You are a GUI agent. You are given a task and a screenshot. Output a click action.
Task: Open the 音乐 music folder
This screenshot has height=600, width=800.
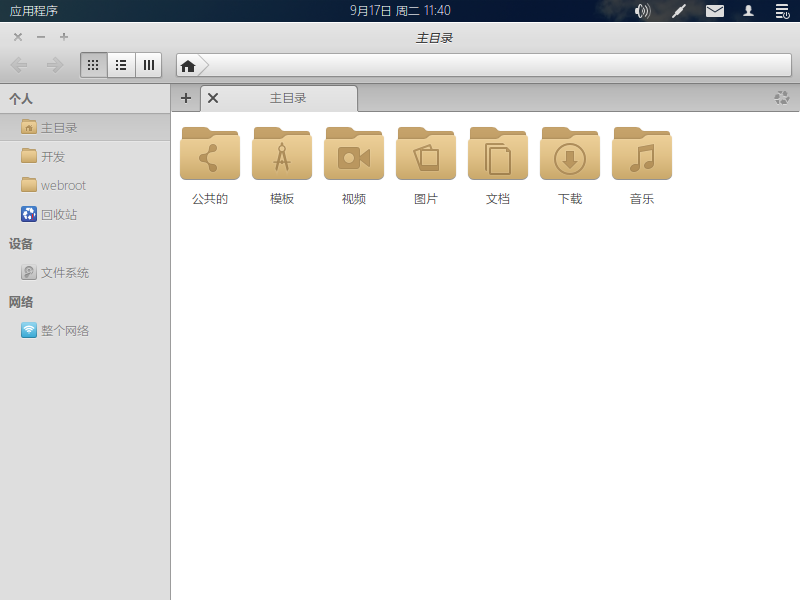(x=642, y=156)
